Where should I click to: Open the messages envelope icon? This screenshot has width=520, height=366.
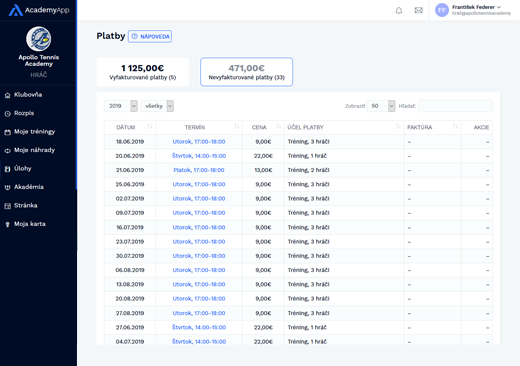coord(418,10)
